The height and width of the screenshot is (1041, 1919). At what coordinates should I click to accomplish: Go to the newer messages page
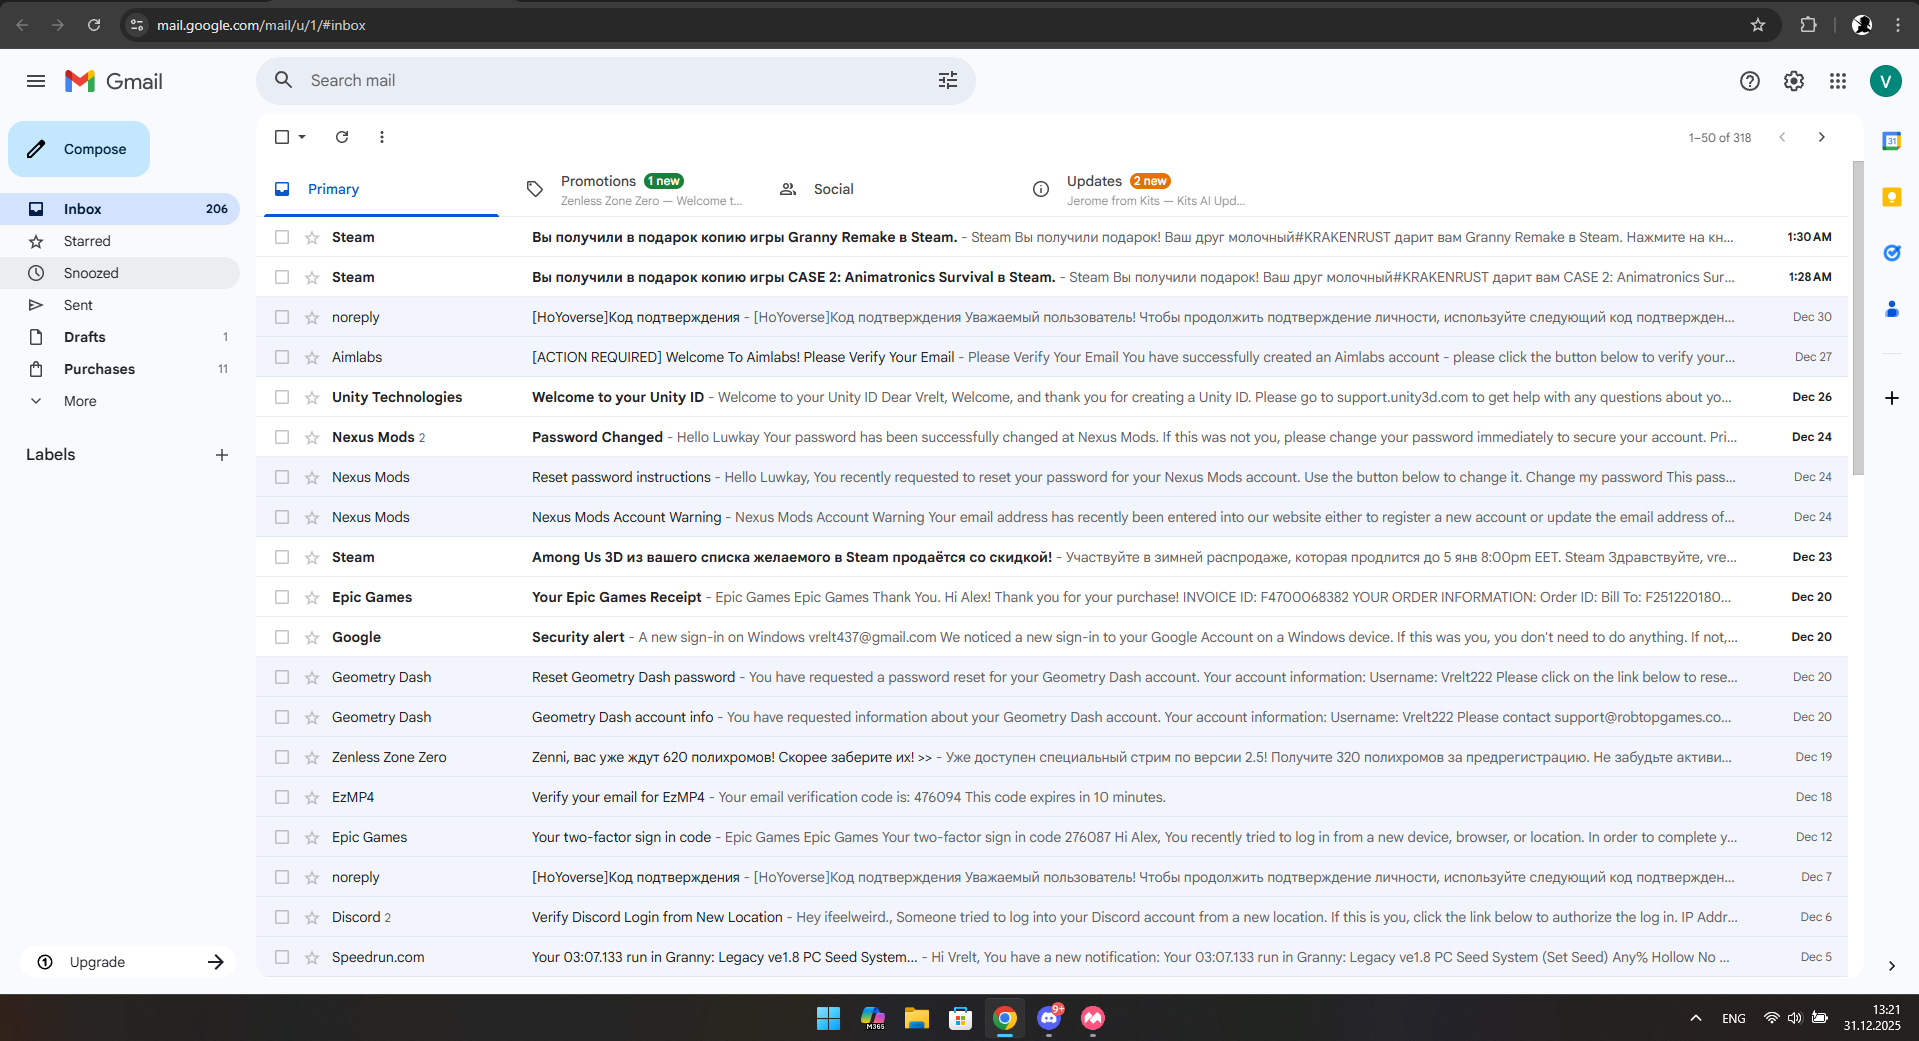click(1782, 137)
